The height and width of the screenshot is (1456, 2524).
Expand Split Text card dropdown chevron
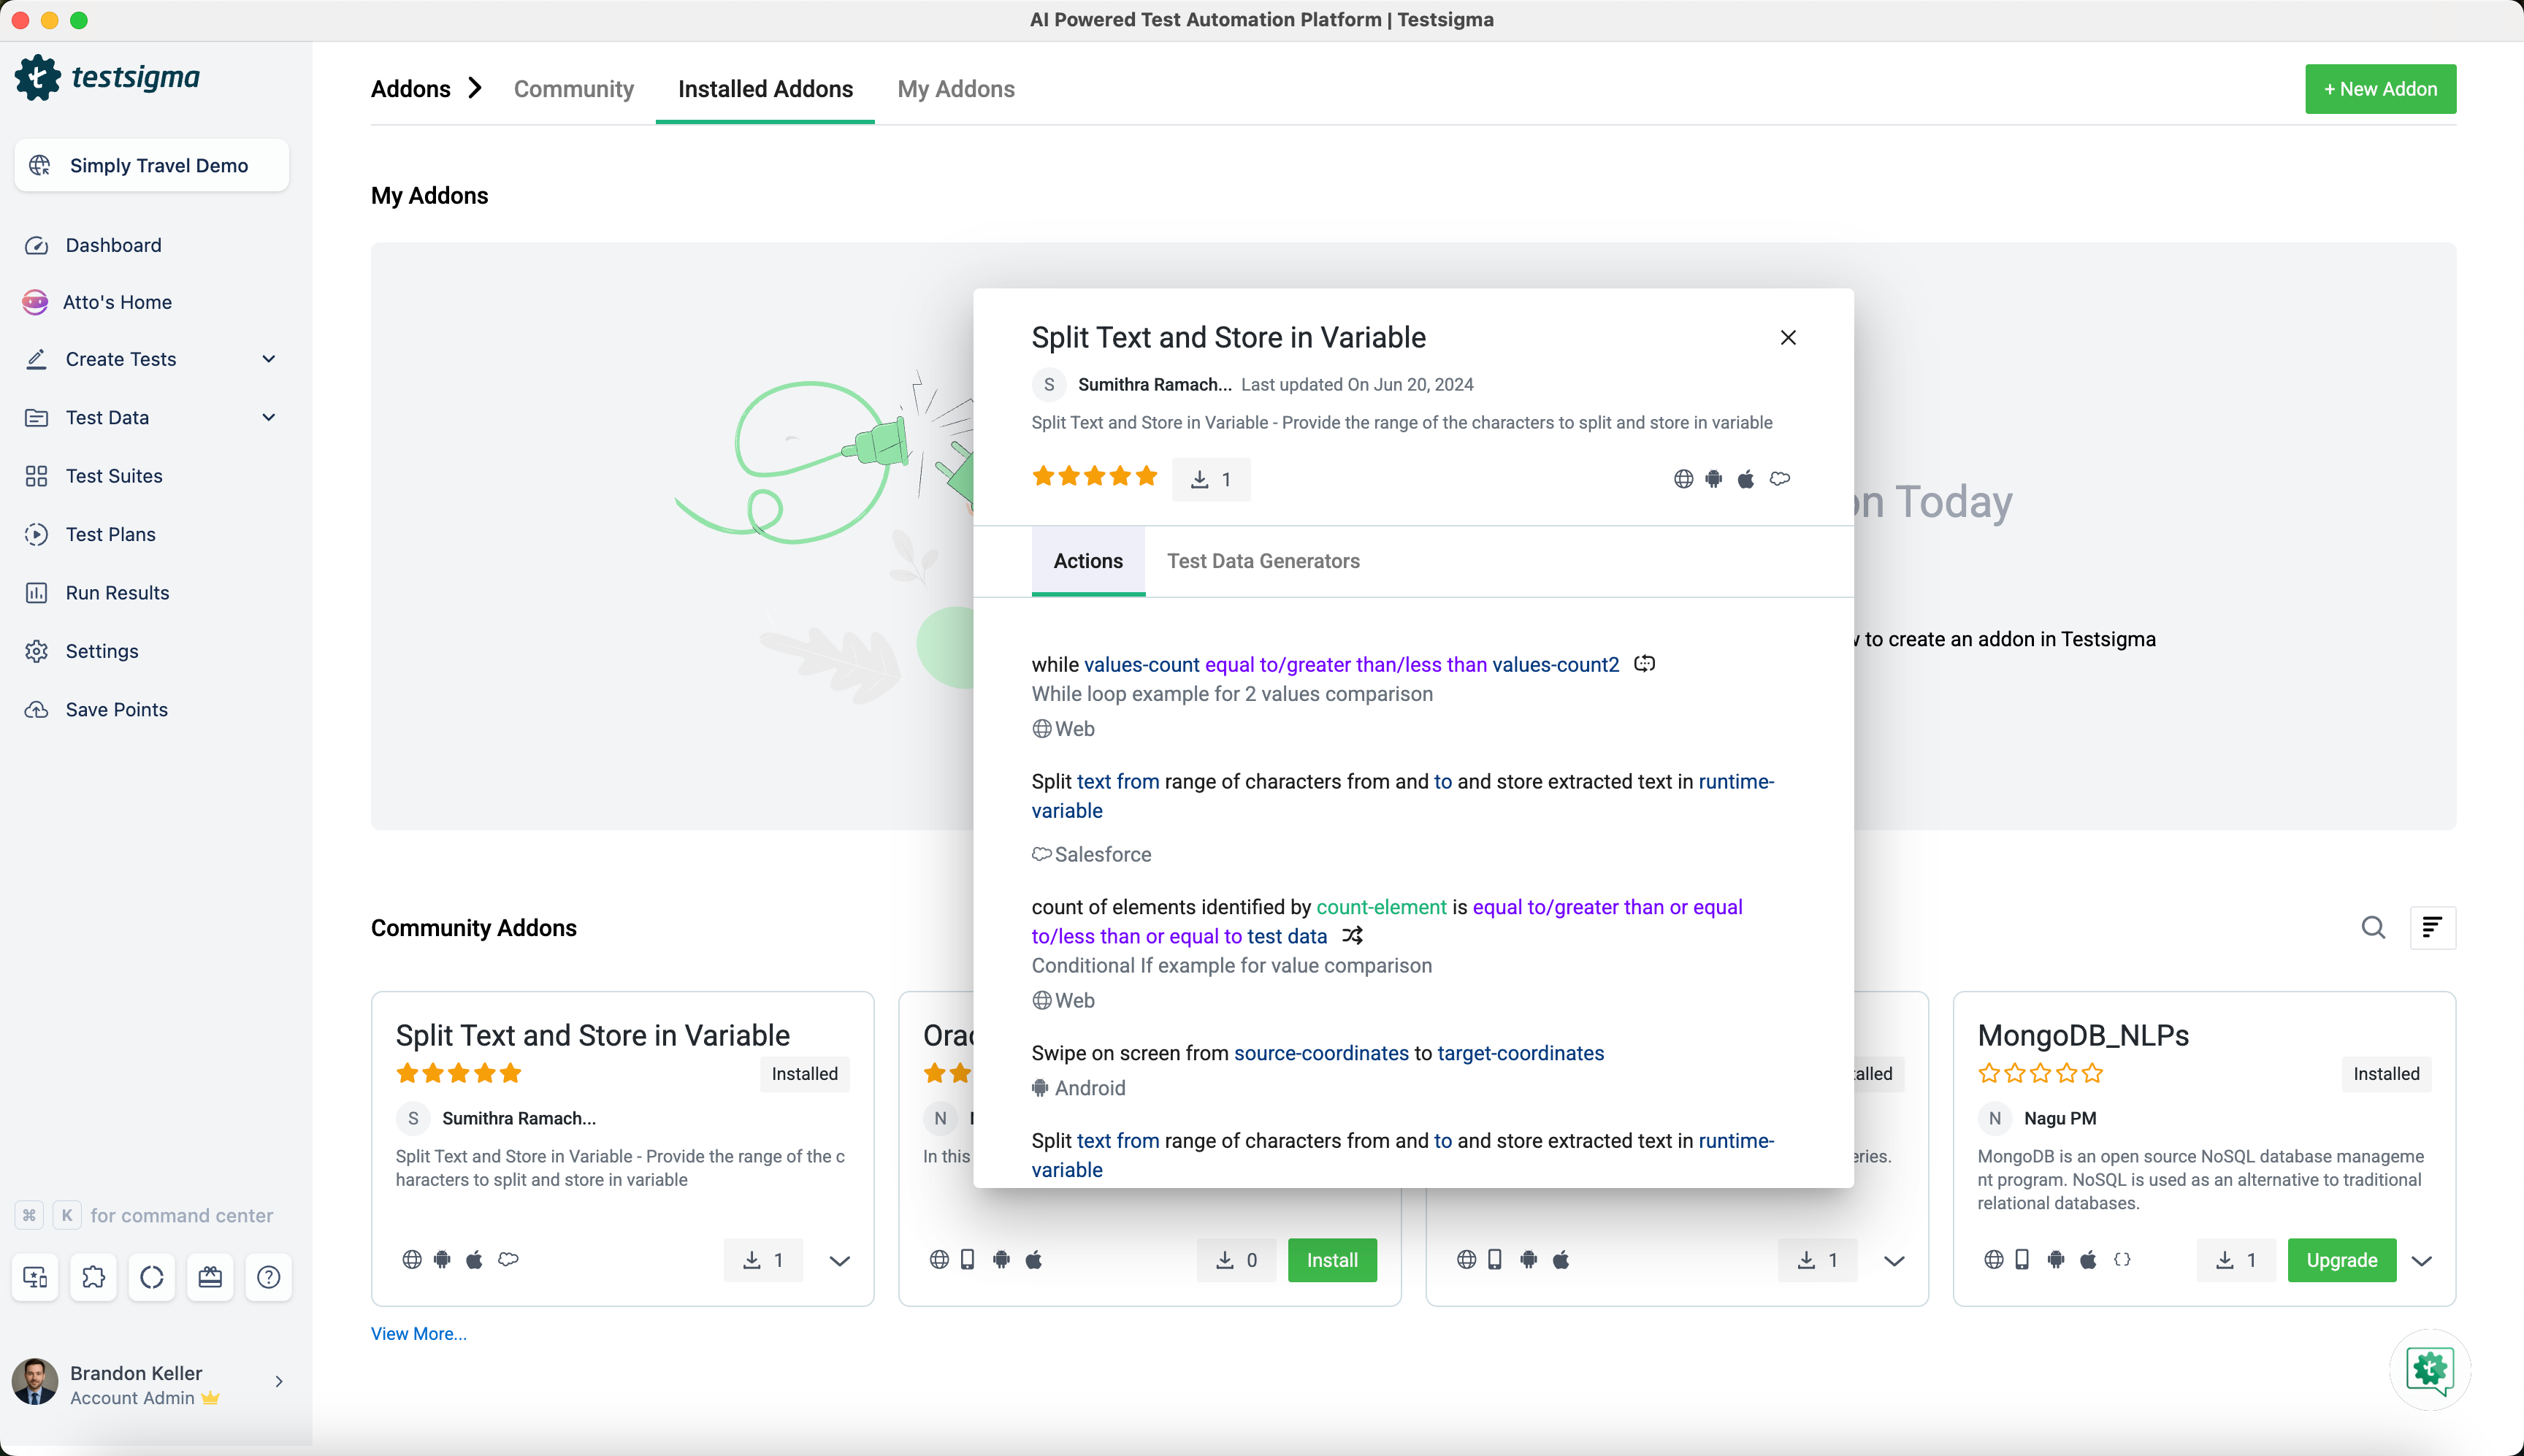click(839, 1261)
